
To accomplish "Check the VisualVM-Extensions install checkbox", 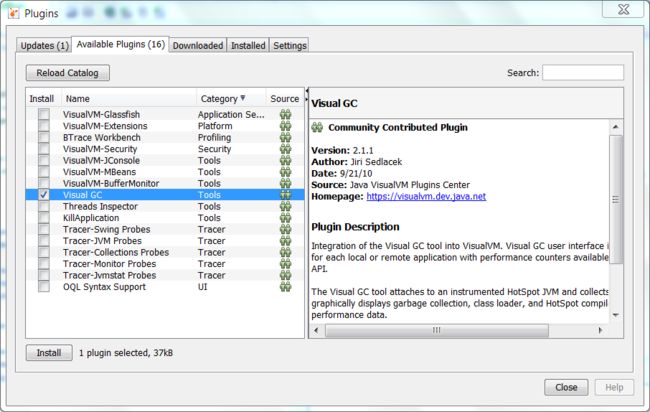I will (x=44, y=126).
